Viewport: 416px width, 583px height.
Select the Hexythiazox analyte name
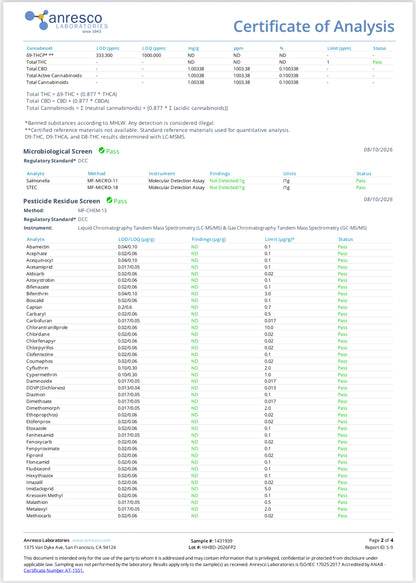[x=39, y=476]
